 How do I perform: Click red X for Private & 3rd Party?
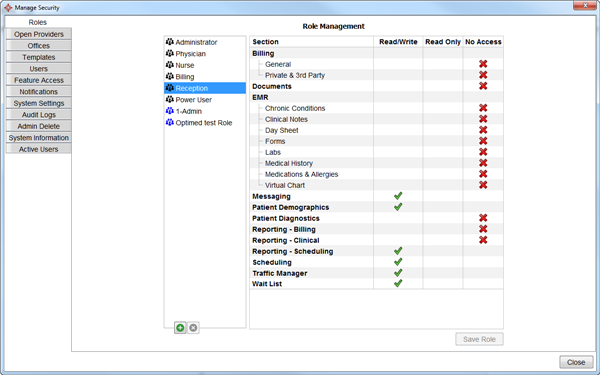coord(483,75)
